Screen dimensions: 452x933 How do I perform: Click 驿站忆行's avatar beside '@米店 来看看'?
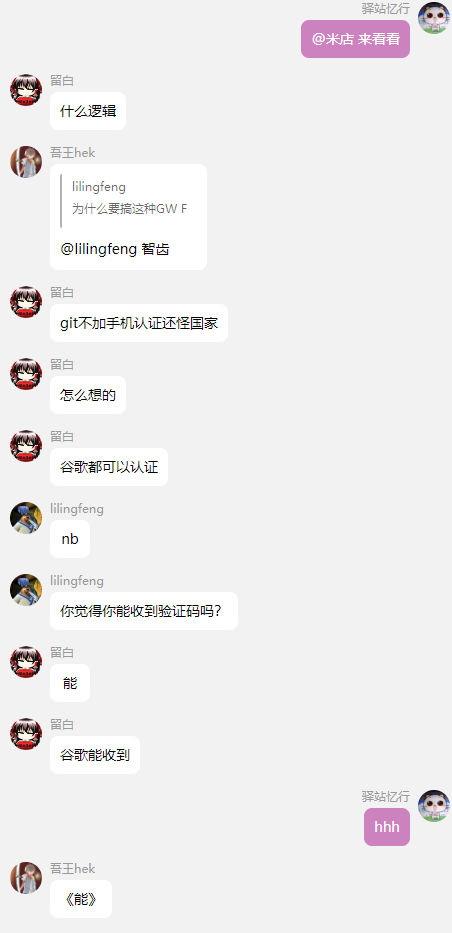pyautogui.click(x=434, y=18)
